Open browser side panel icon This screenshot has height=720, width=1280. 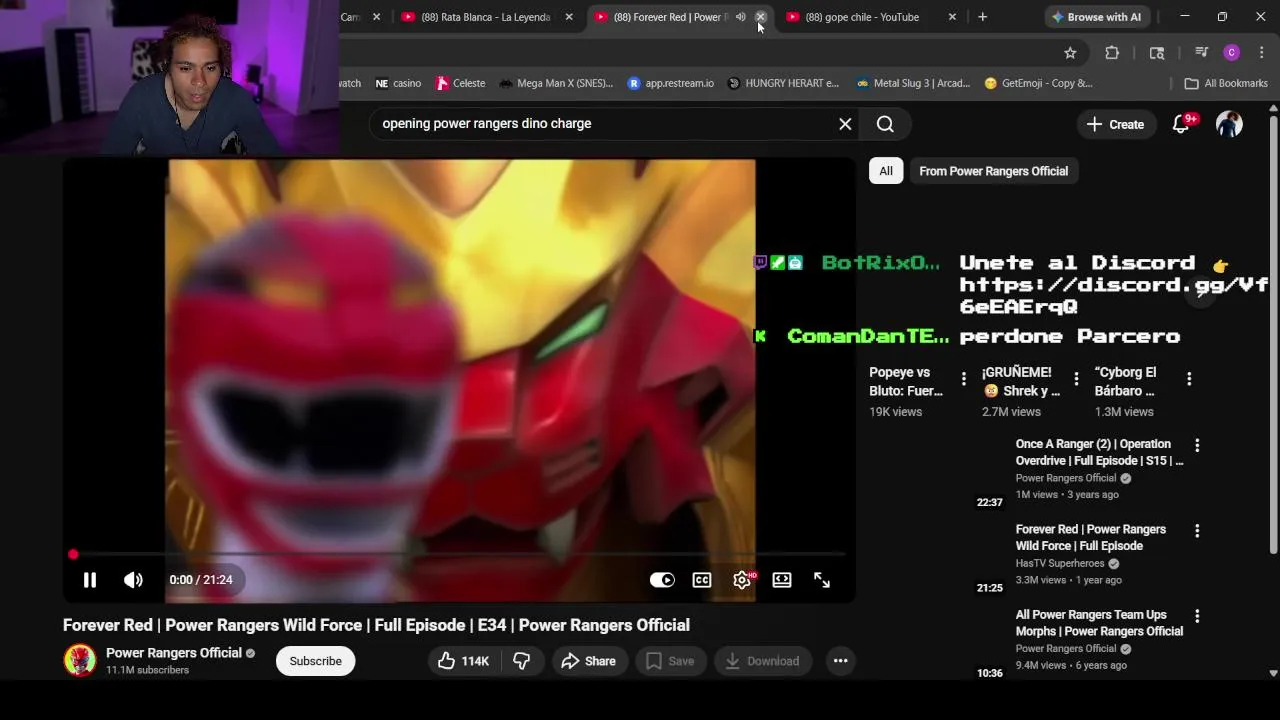1157,53
